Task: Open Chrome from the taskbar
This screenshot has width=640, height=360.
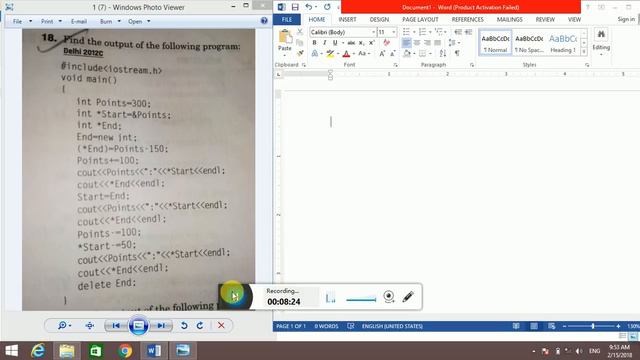Action: (x=125, y=351)
